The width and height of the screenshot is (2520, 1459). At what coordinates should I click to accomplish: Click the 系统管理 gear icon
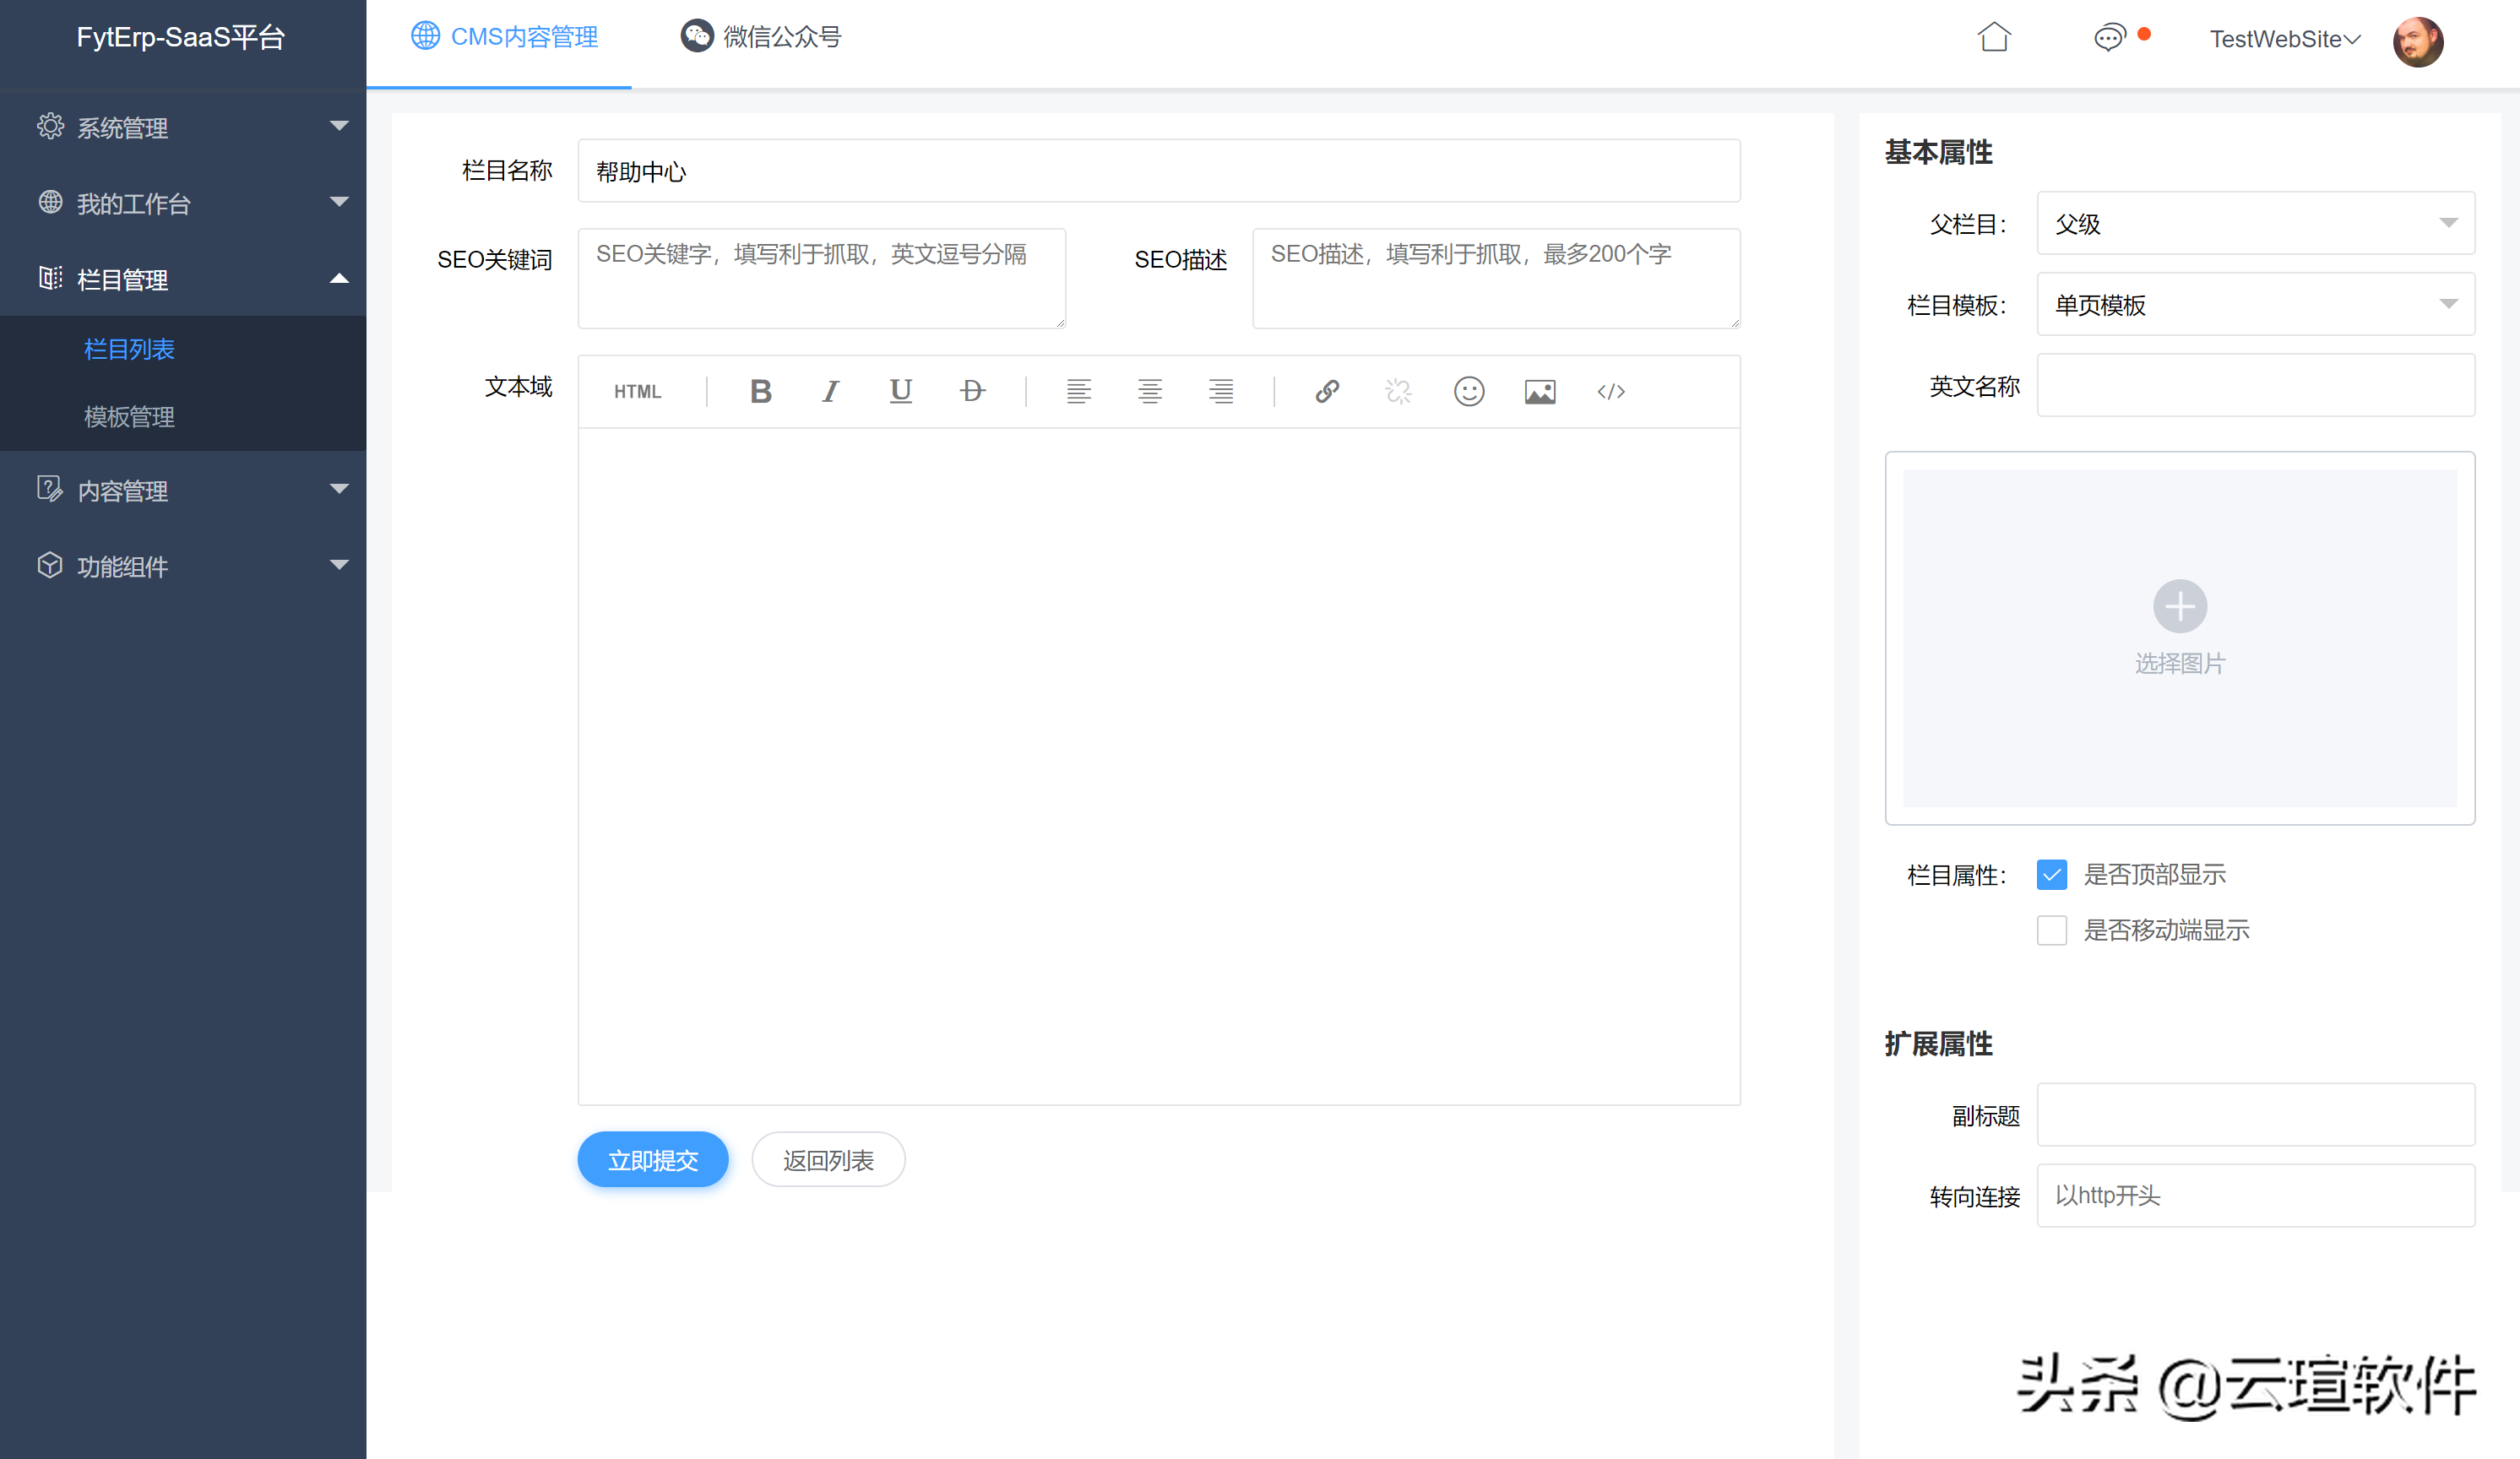(50, 126)
